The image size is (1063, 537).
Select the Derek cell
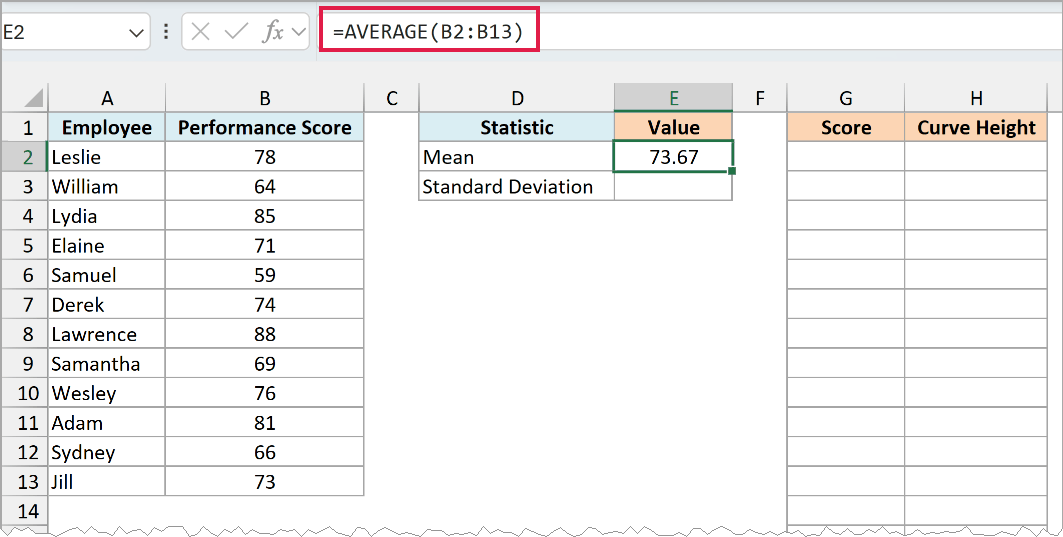[x=106, y=304]
